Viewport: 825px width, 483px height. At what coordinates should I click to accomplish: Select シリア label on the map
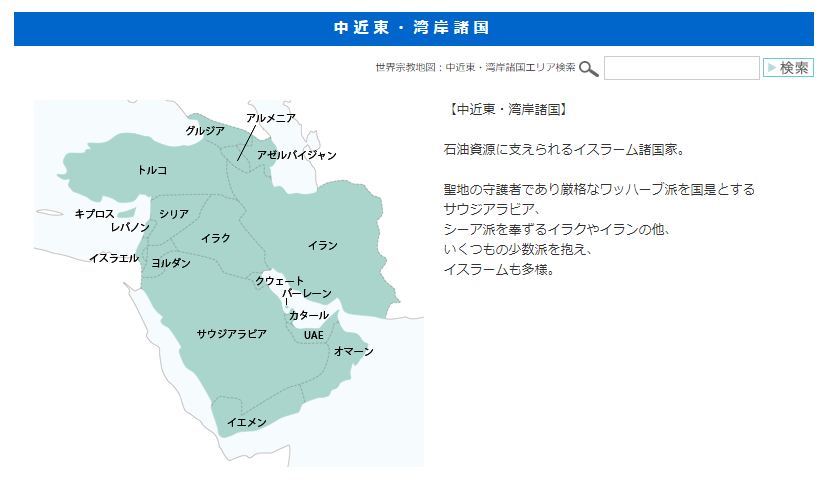(x=174, y=214)
